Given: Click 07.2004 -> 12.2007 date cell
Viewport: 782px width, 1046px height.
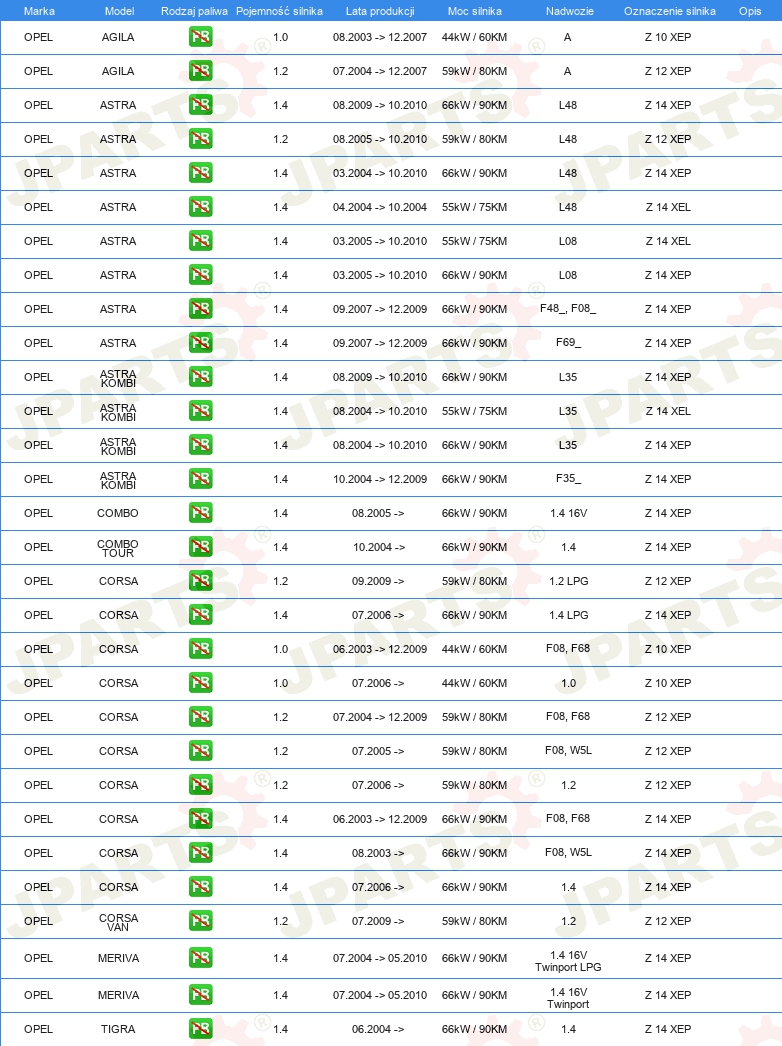Looking at the screenshot, I should [x=380, y=71].
